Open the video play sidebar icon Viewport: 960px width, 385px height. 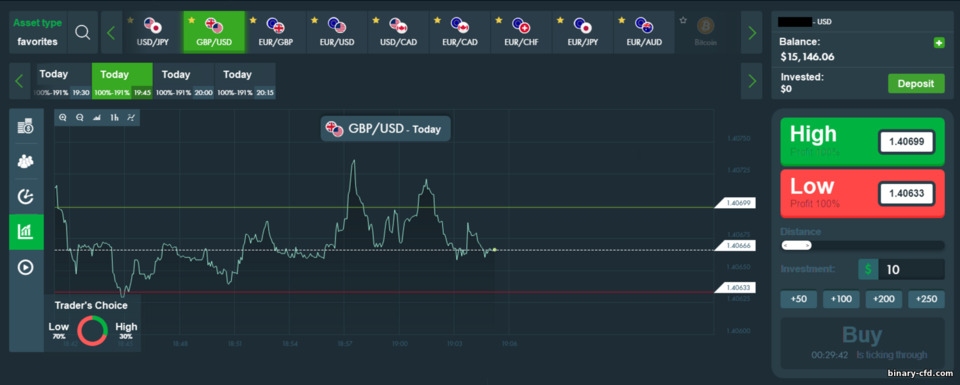point(26,267)
